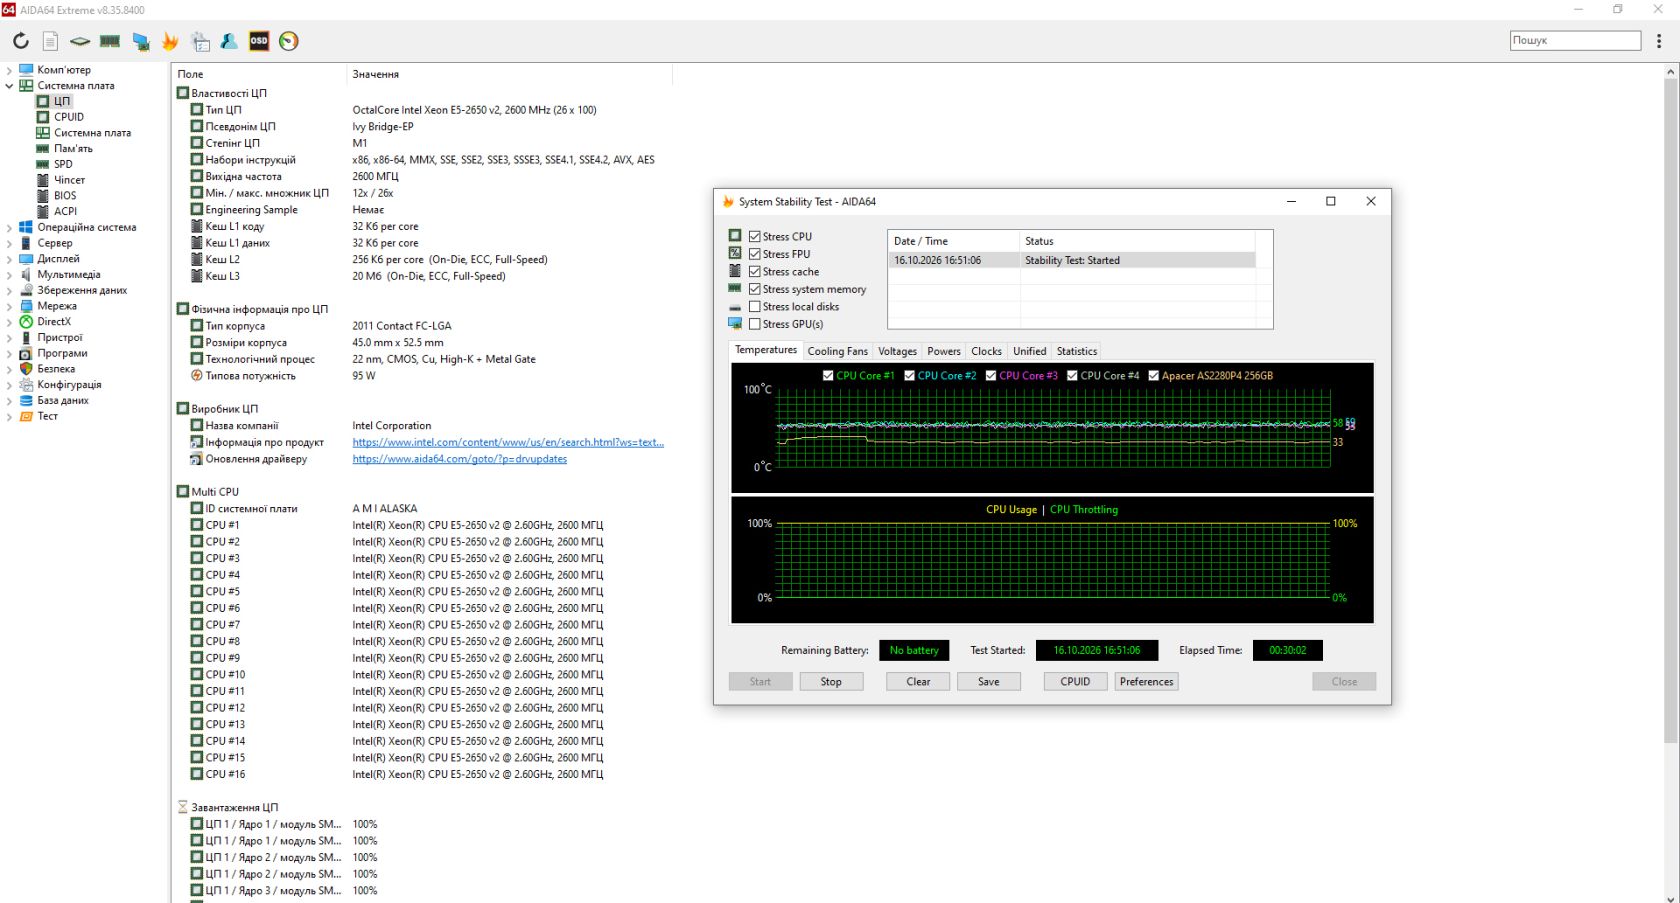This screenshot has width=1680, height=903.
Task: Click the monitor diagnostics toolbar icon
Action: click(x=141, y=41)
